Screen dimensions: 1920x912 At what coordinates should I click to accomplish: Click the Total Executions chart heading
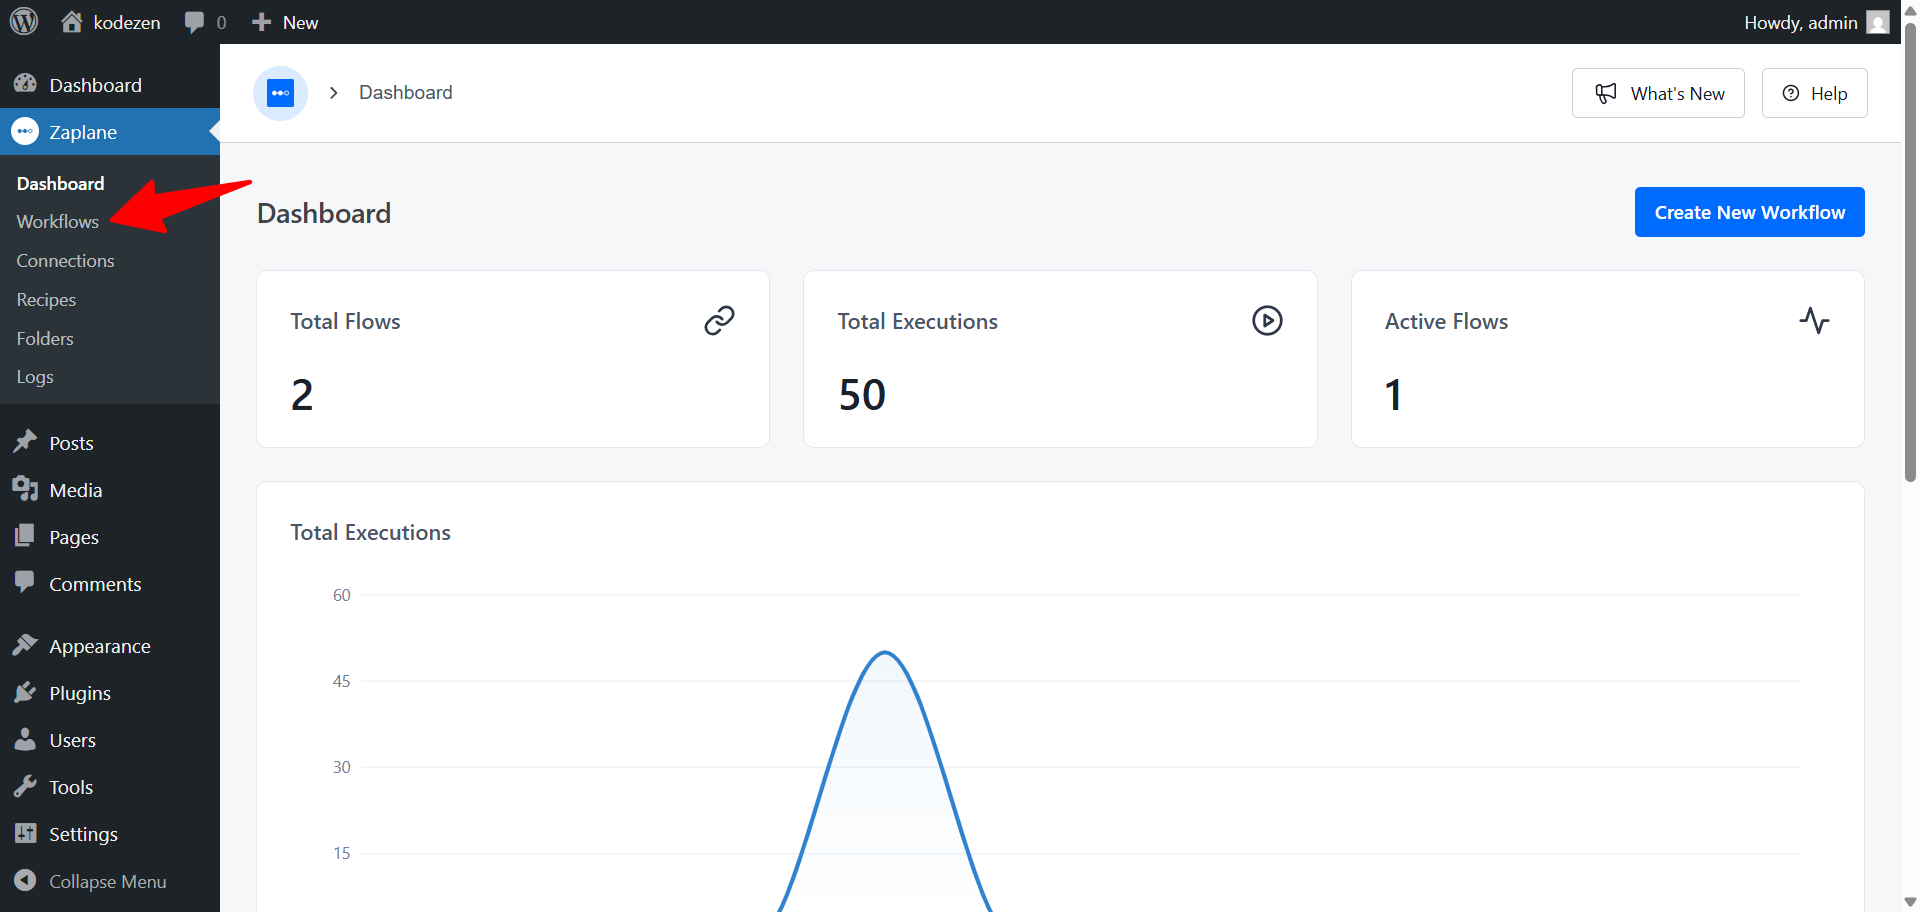pyautogui.click(x=370, y=532)
